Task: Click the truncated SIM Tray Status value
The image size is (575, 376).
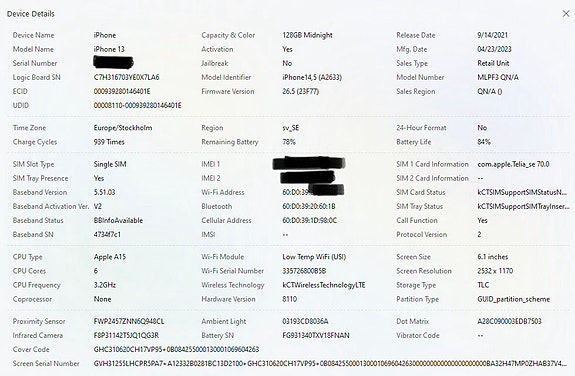Action: (523, 207)
